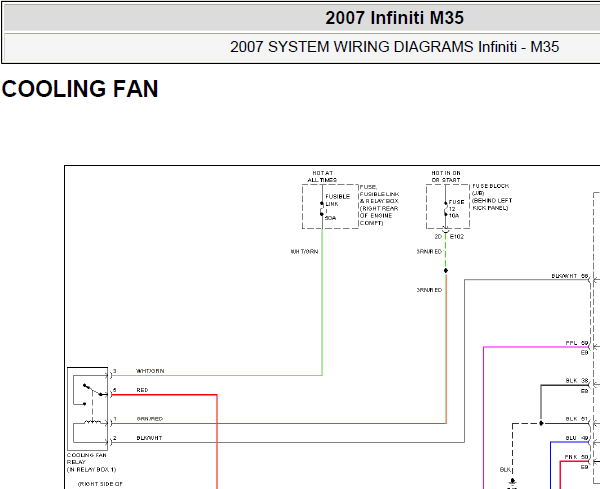Click the "BLK/WHT 68" pin label
This screenshot has height=489, width=600.
[569, 276]
